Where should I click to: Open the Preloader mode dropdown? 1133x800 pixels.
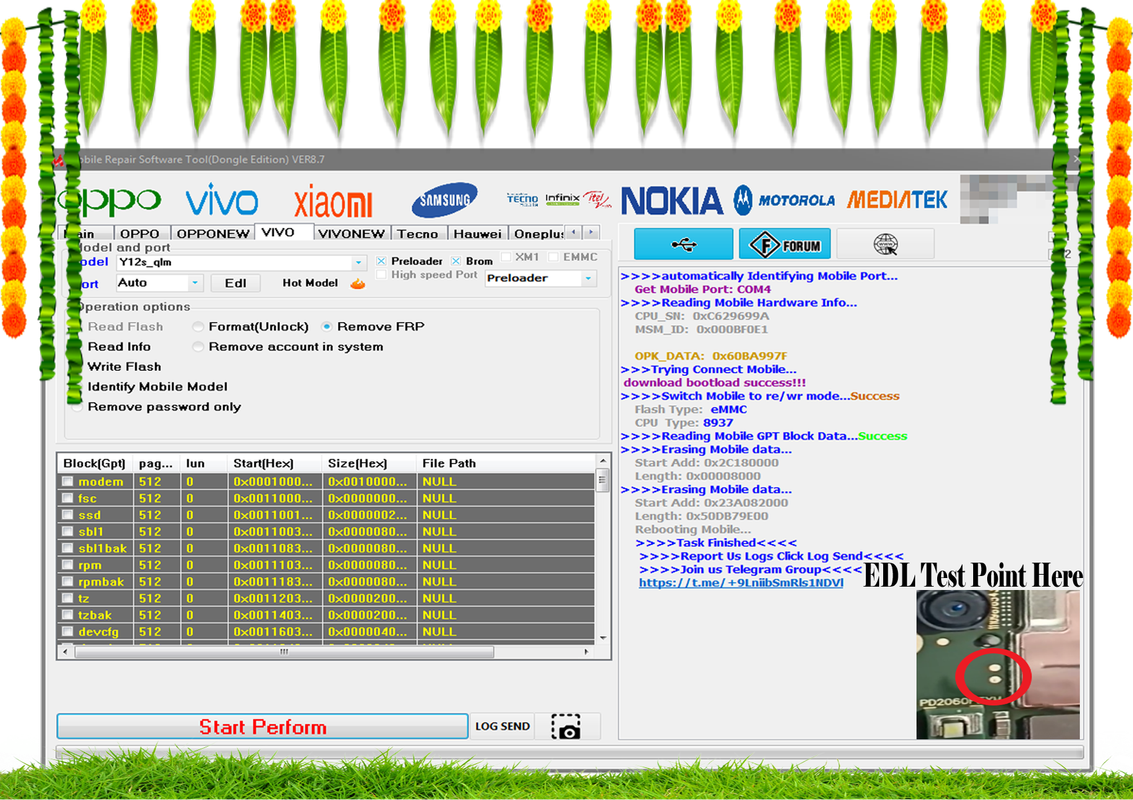588,278
